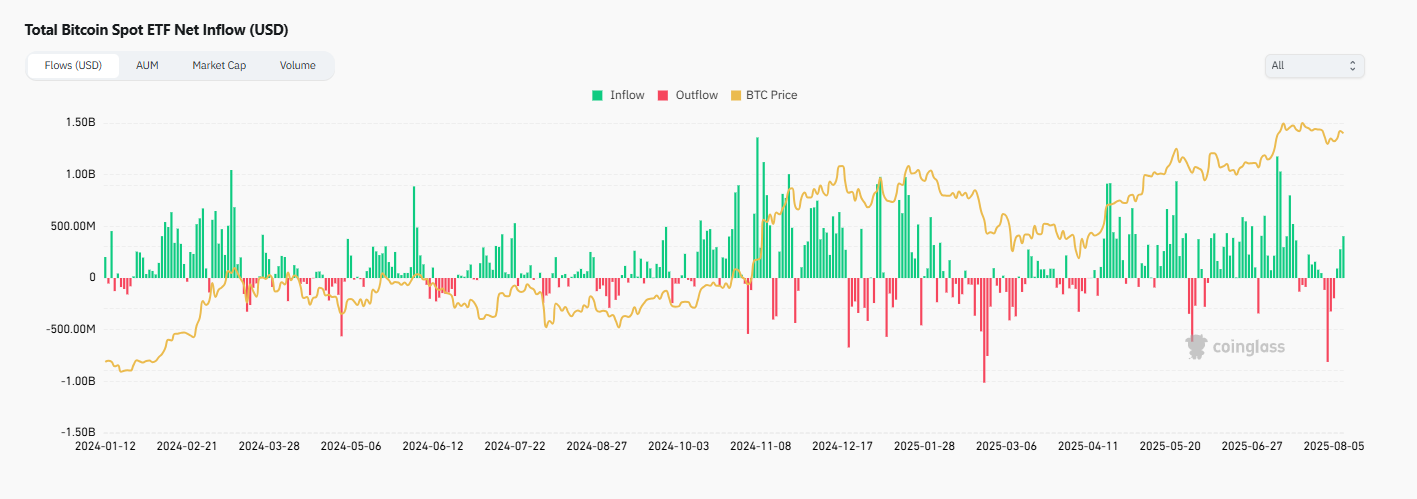This screenshot has height=499, width=1417.
Task: Click the 1.00B y-axis label
Action: click(x=80, y=174)
